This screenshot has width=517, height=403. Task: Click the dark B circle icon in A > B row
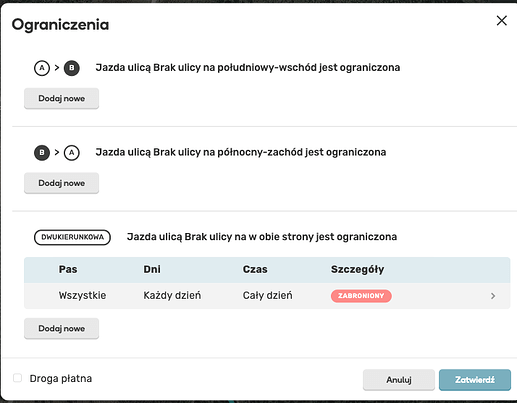click(72, 68)
